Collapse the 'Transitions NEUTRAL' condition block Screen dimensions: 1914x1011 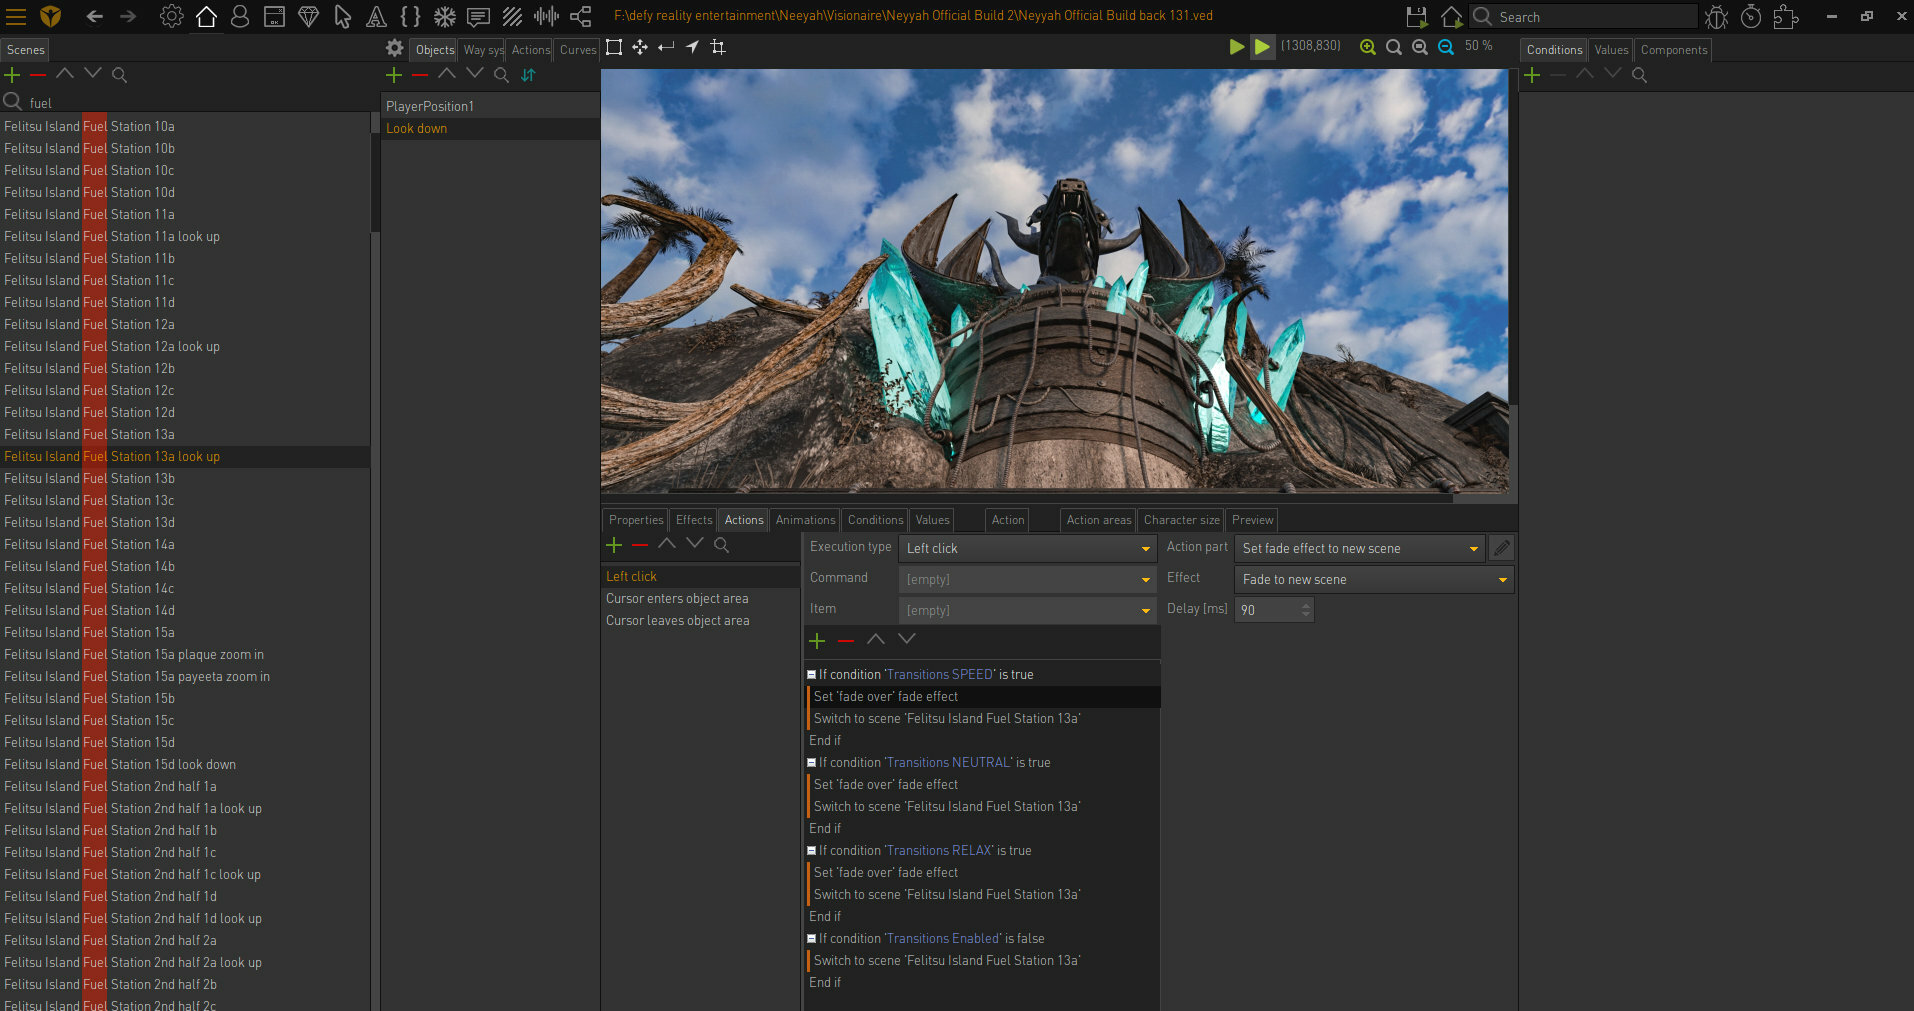(811, 763)
